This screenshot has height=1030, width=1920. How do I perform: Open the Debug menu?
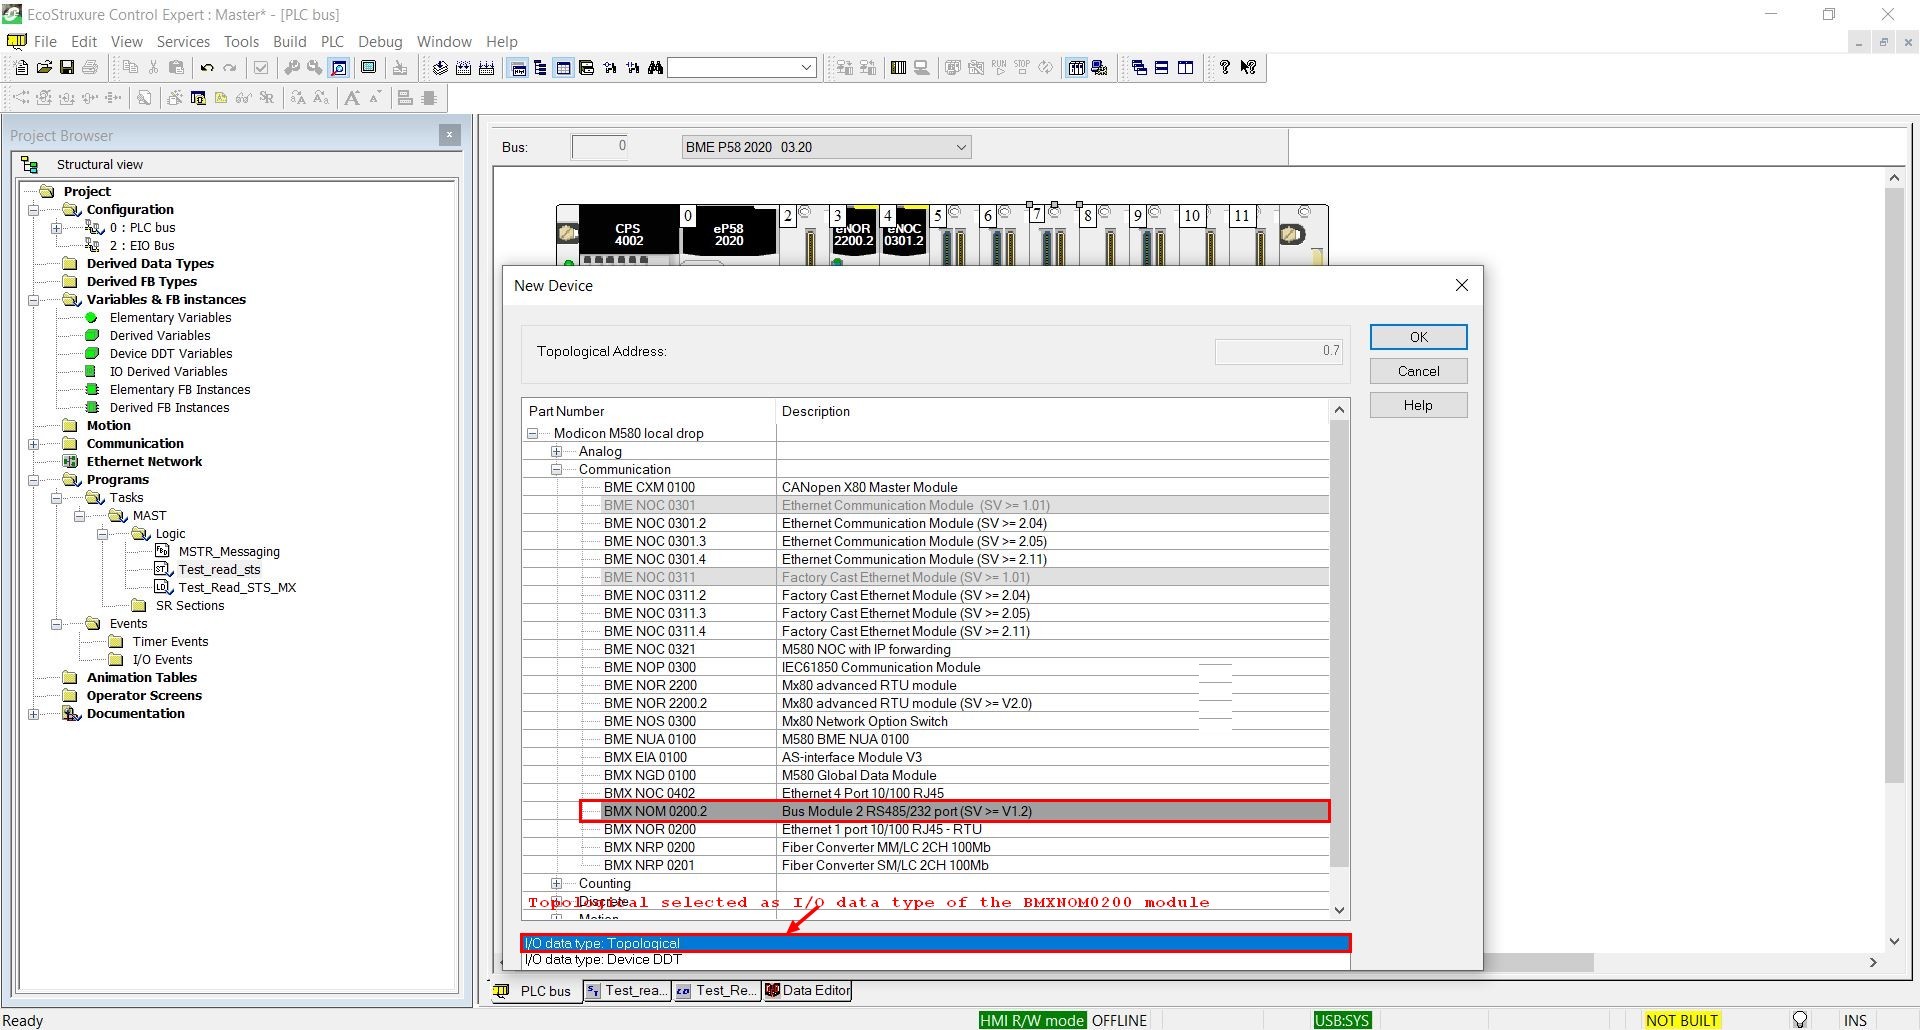380,42
